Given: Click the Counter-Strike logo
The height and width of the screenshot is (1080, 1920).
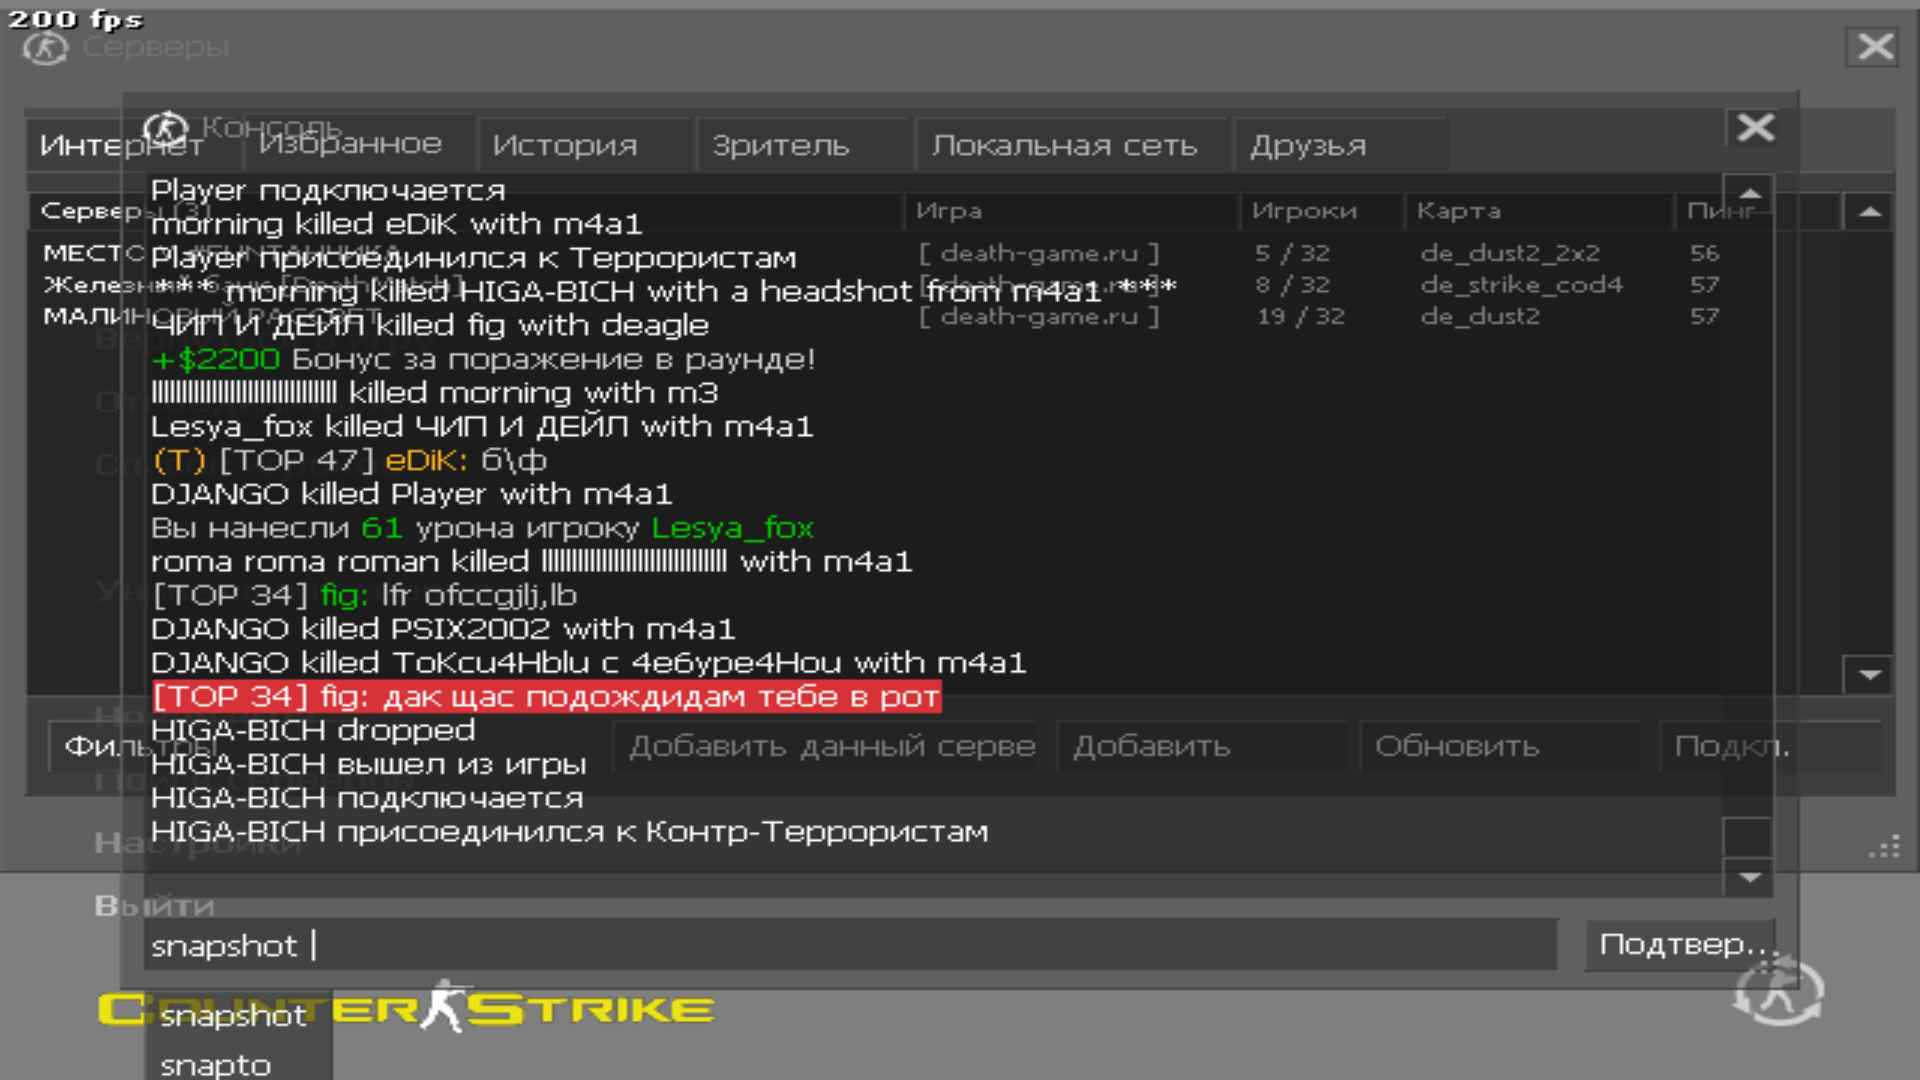Looking at the screenshot, I should (406, 1008).
